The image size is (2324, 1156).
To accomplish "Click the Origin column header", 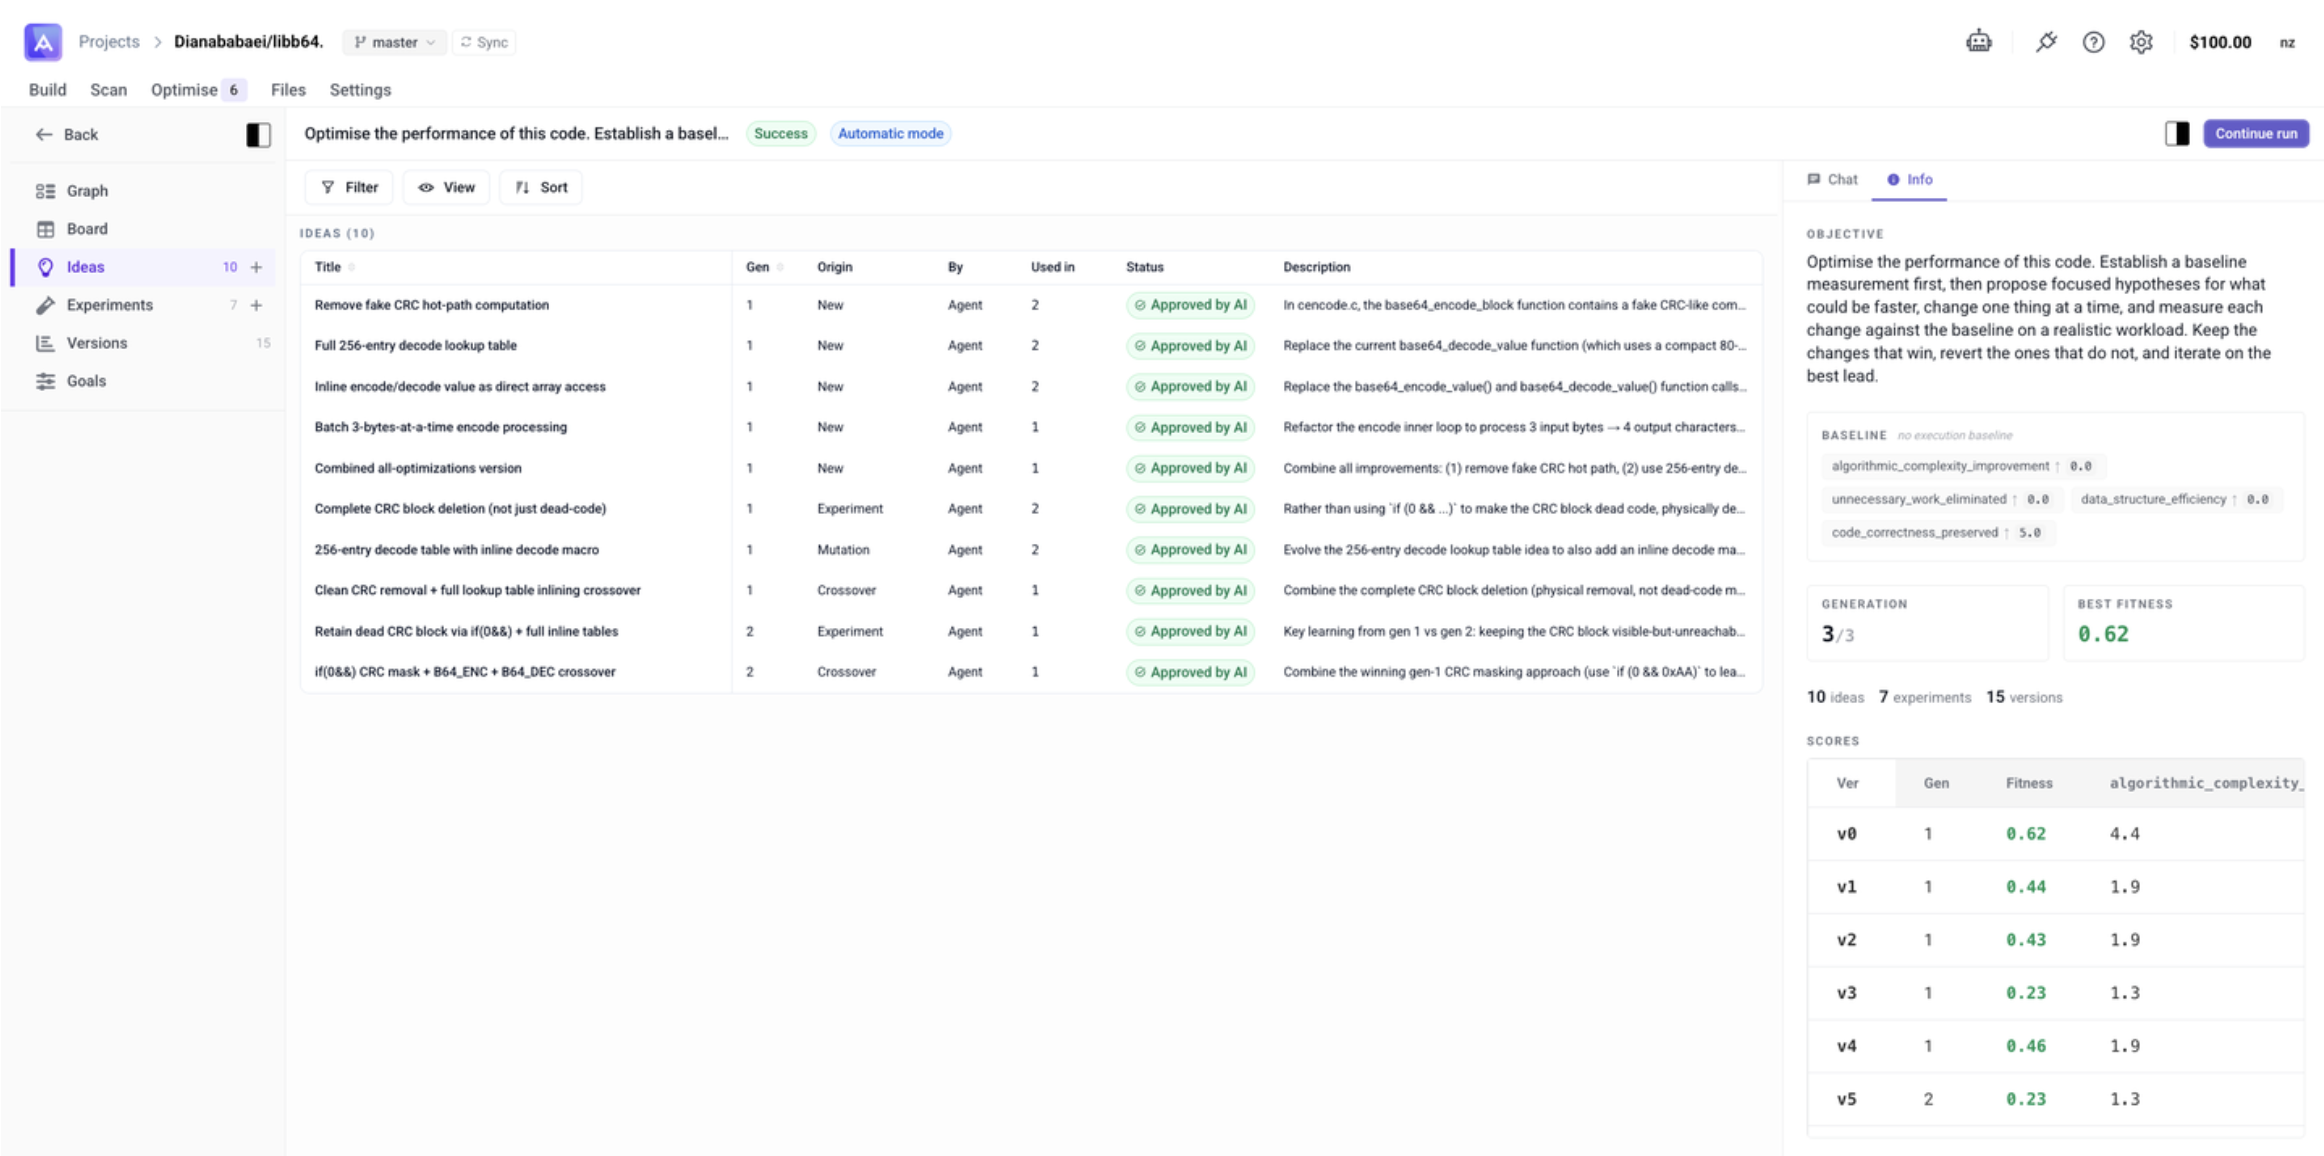I will tap(834, 267).
